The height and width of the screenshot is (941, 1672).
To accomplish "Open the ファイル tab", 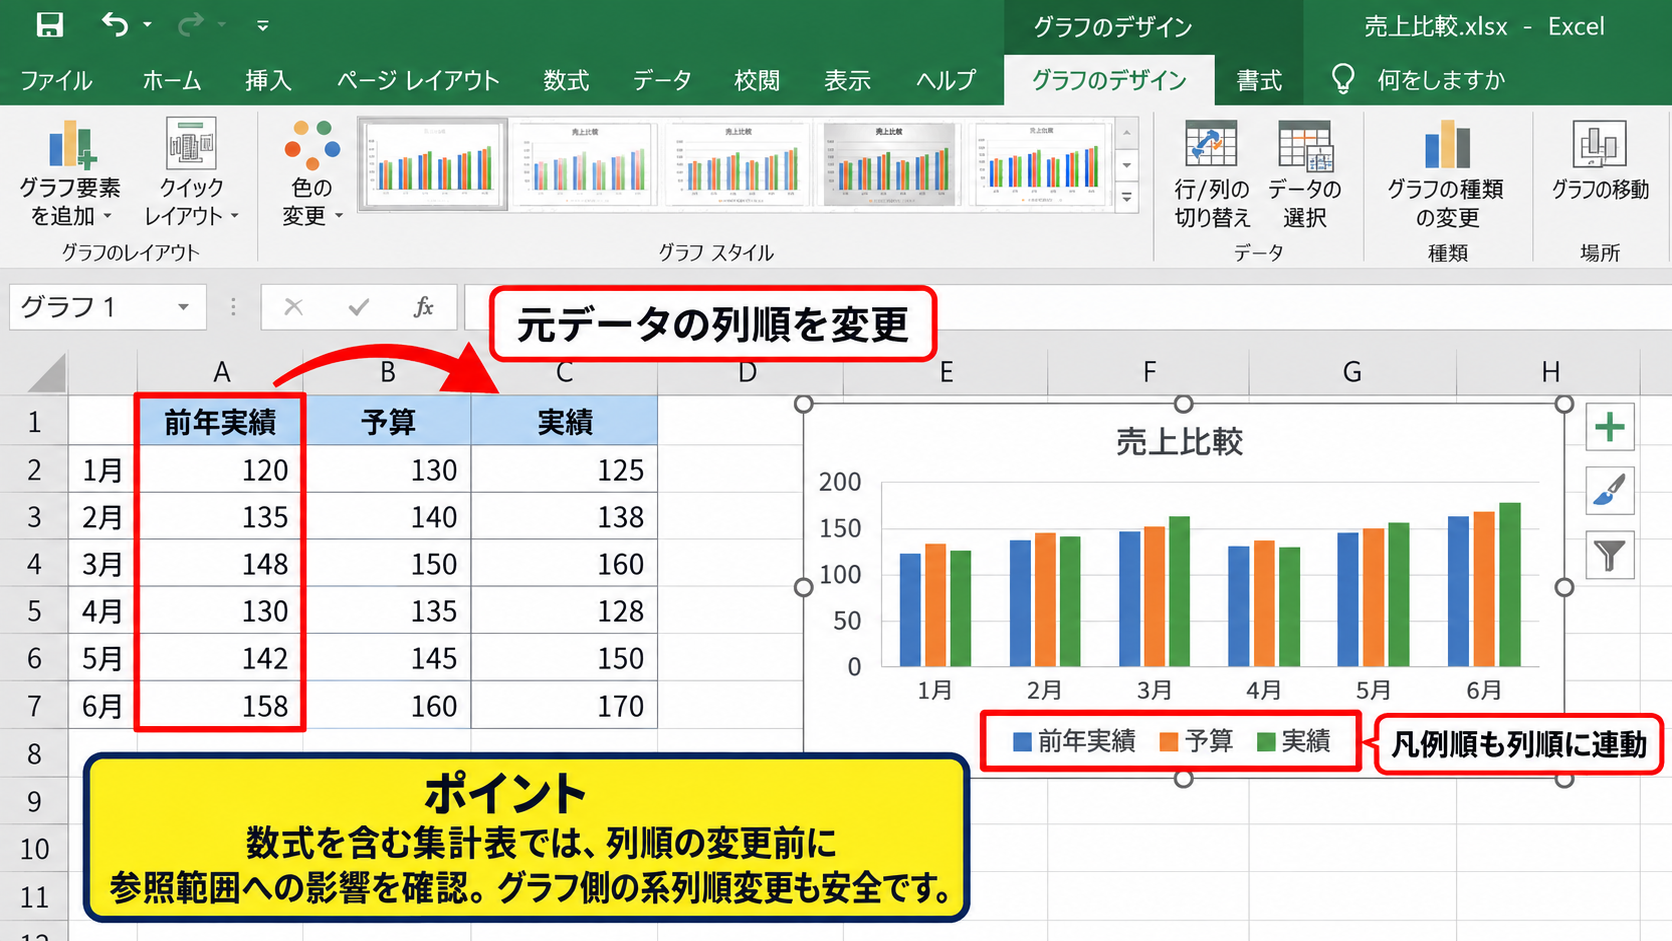I will click(x=56, y=80).
